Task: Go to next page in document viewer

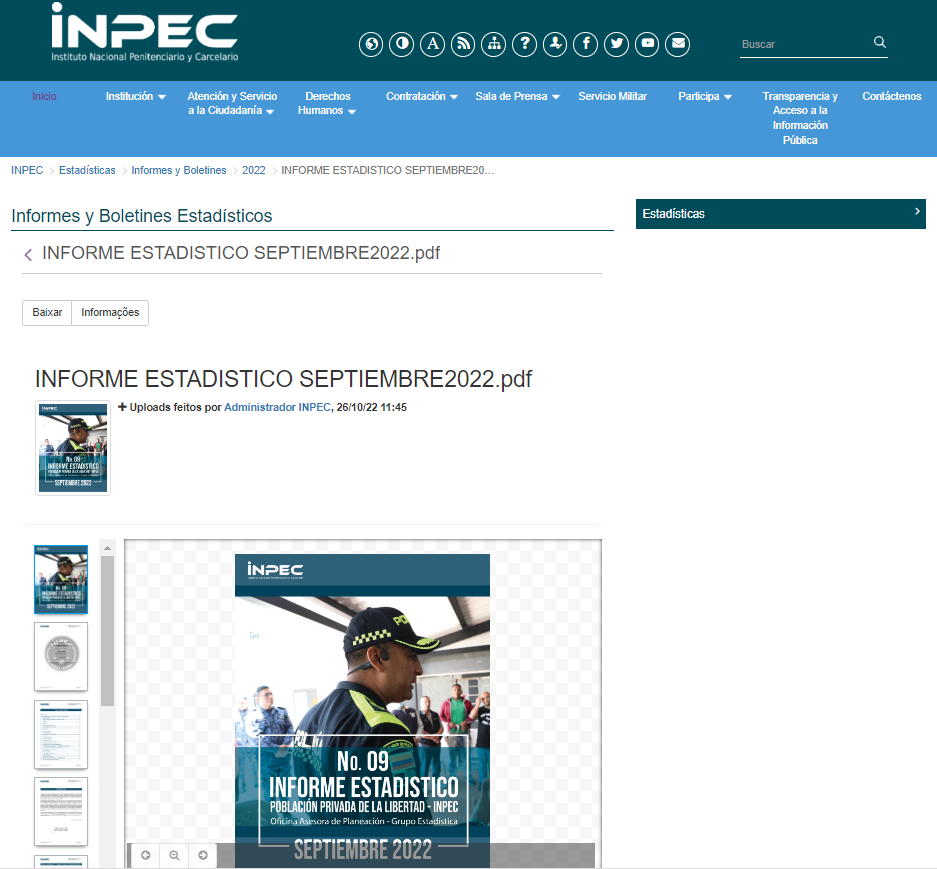Action: (203, 855)
